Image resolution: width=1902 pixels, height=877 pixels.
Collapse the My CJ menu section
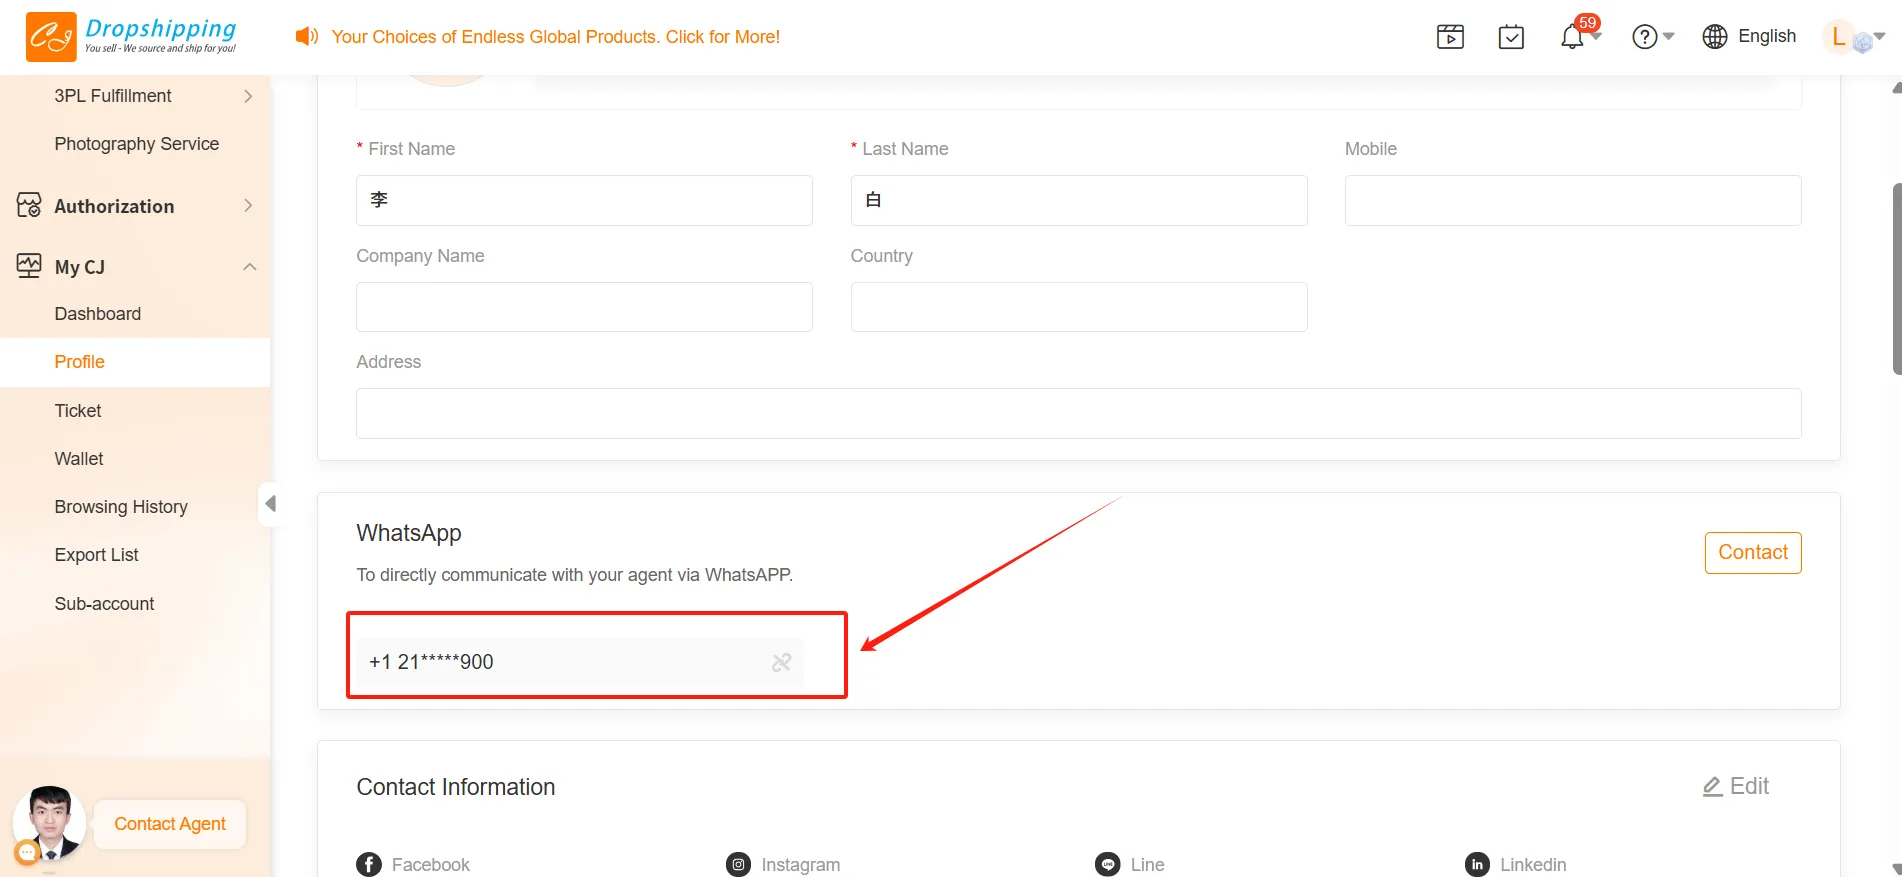249,267
